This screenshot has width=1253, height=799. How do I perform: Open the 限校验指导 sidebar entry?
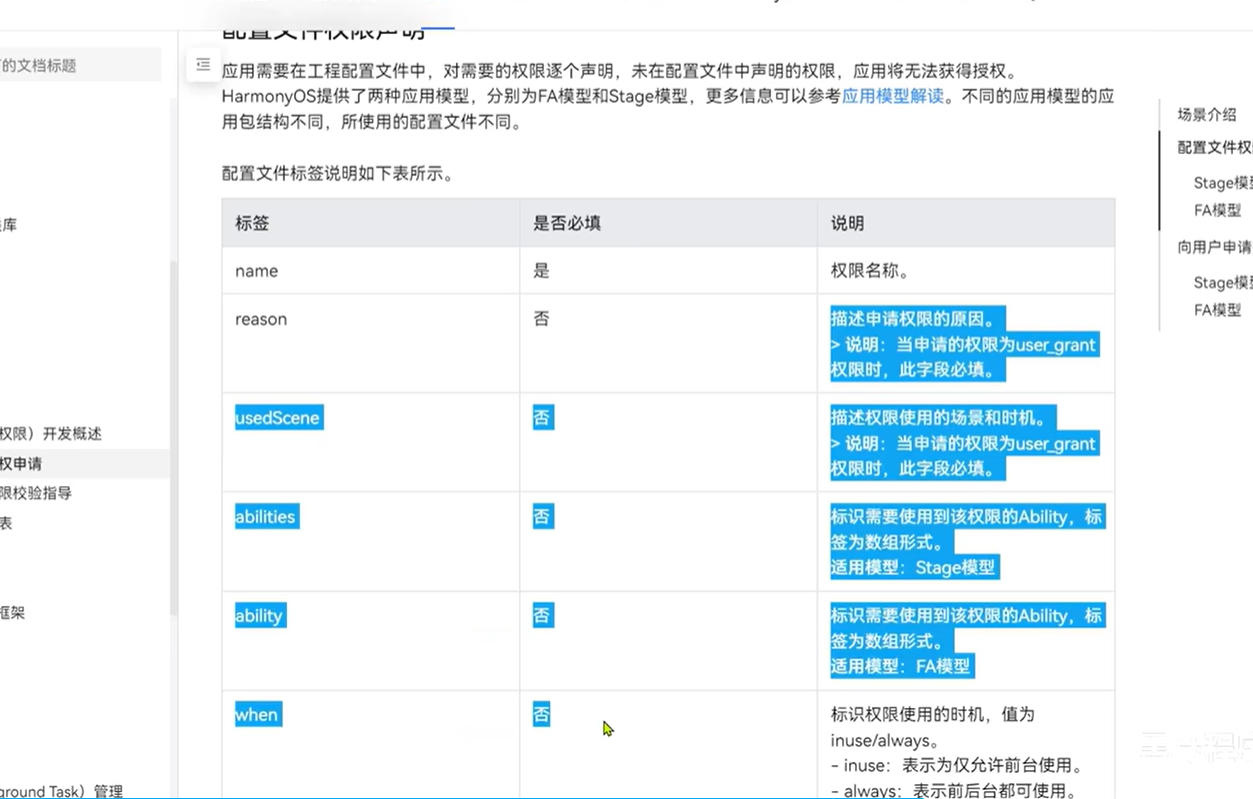click(36, 493)
